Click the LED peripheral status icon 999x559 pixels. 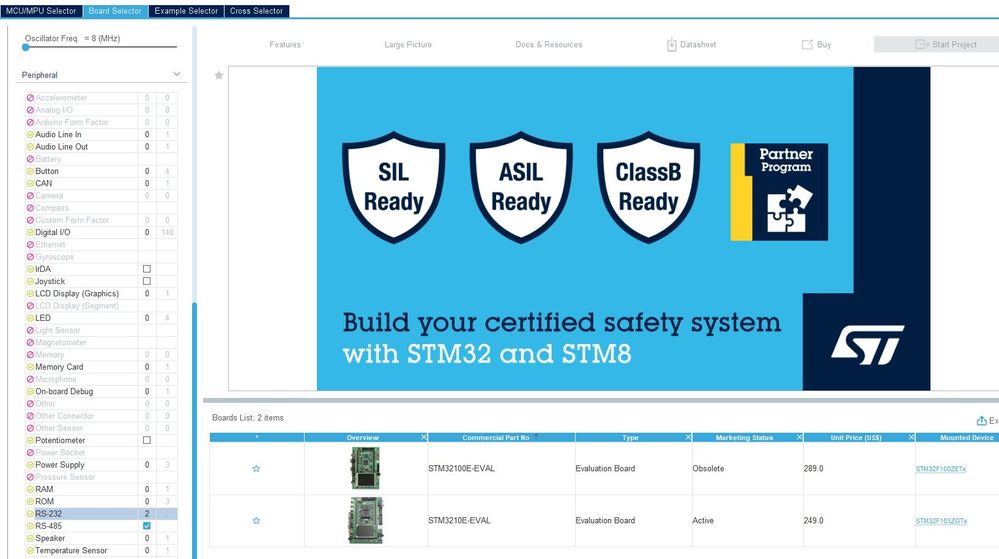click(x=30, y=318)
